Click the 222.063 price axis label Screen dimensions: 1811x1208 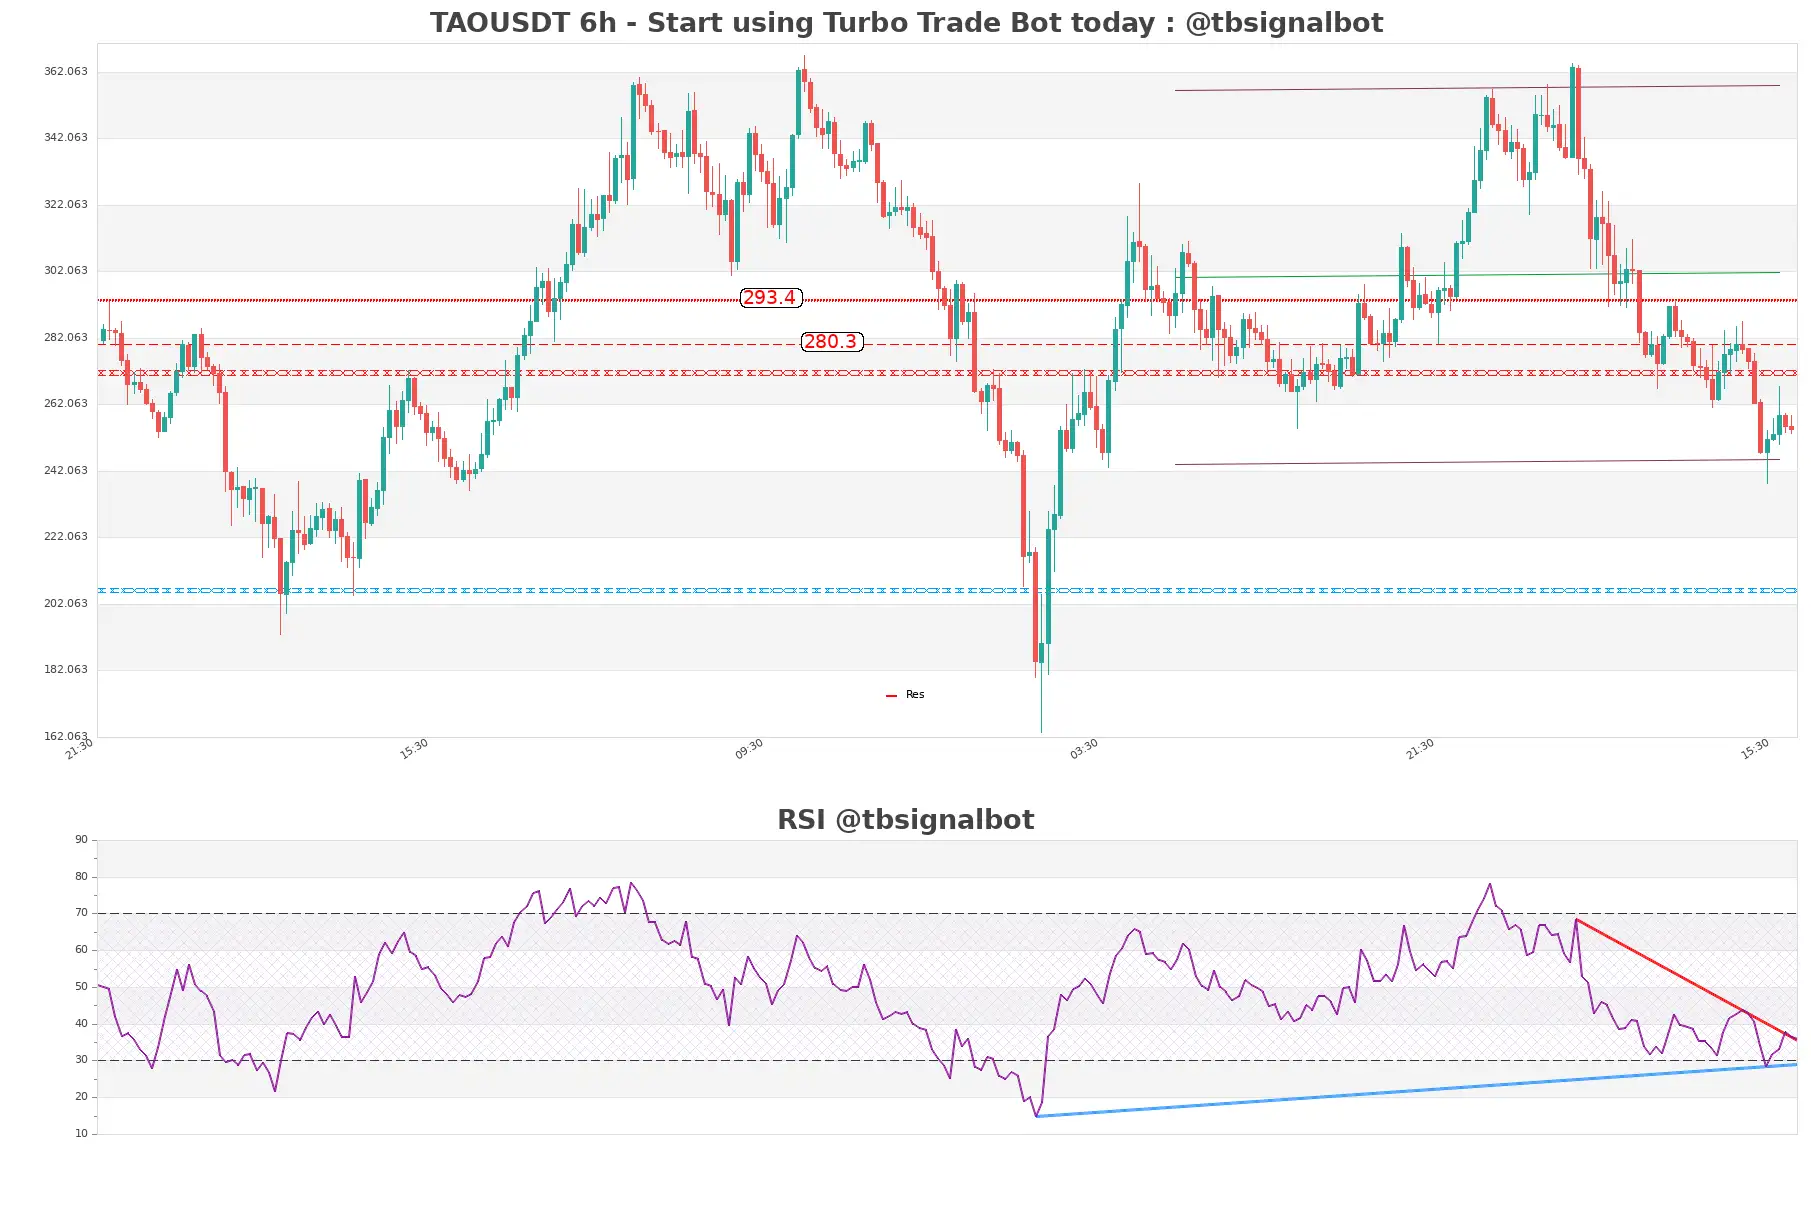click(66, 537)
